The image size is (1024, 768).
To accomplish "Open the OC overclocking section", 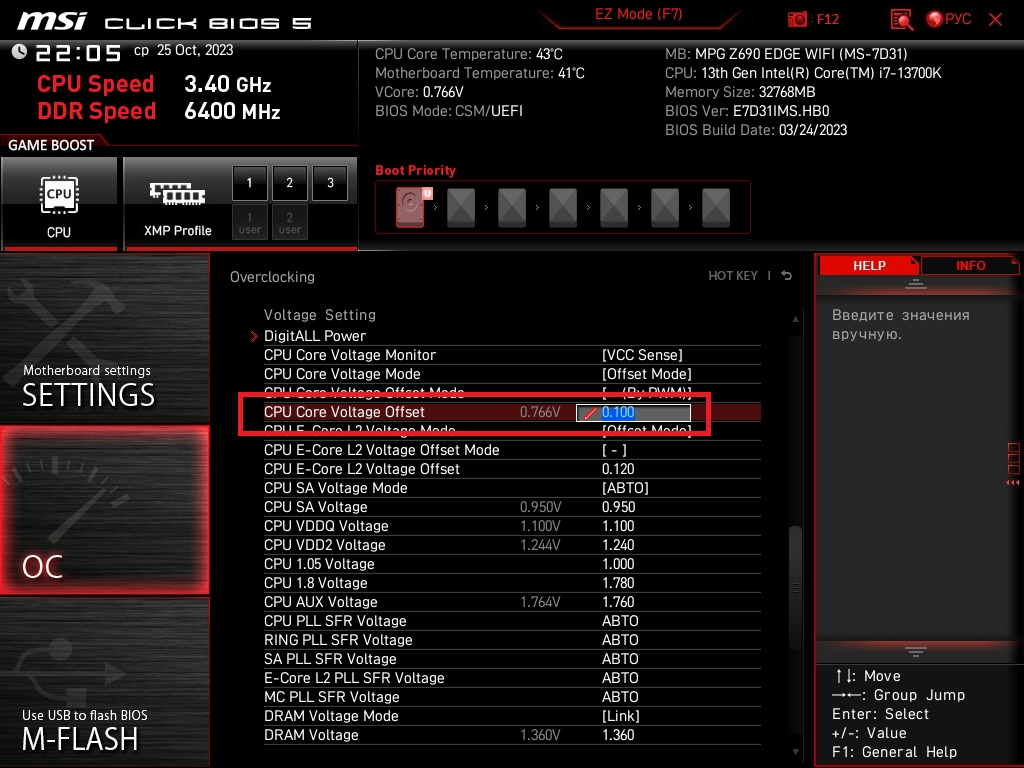I will pos(104,510).
